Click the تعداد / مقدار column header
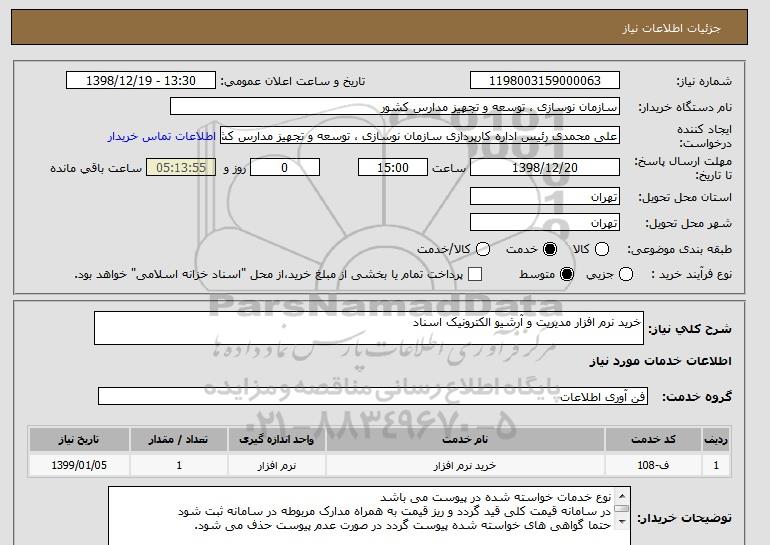This screenshot has height=545, width=770. (x=179, y=439)
